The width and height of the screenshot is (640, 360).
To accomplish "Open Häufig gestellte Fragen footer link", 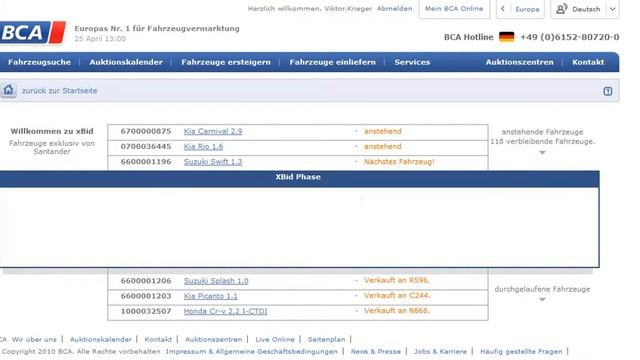I will coord(521,351).
